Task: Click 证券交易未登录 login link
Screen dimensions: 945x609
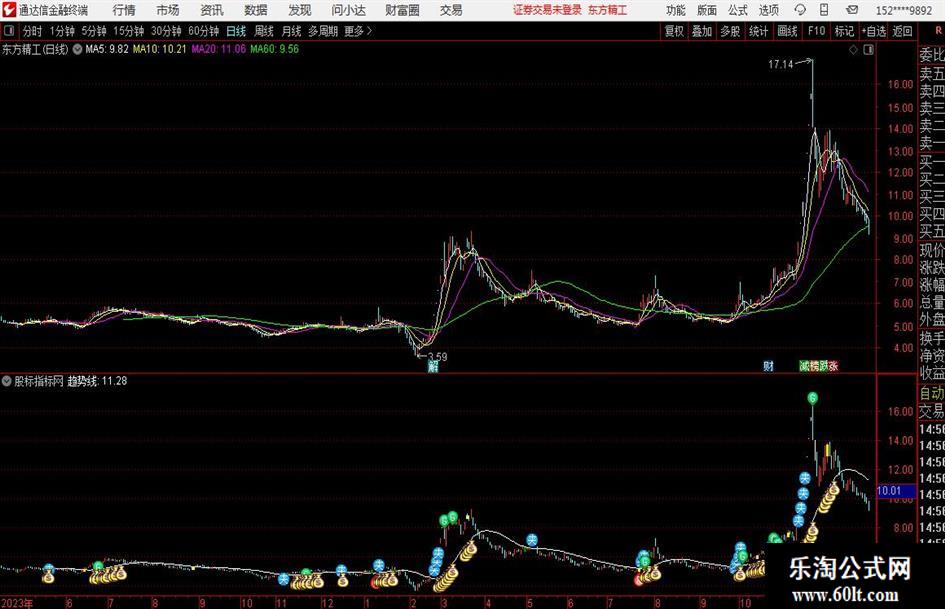Action: [x=547, y=10]
